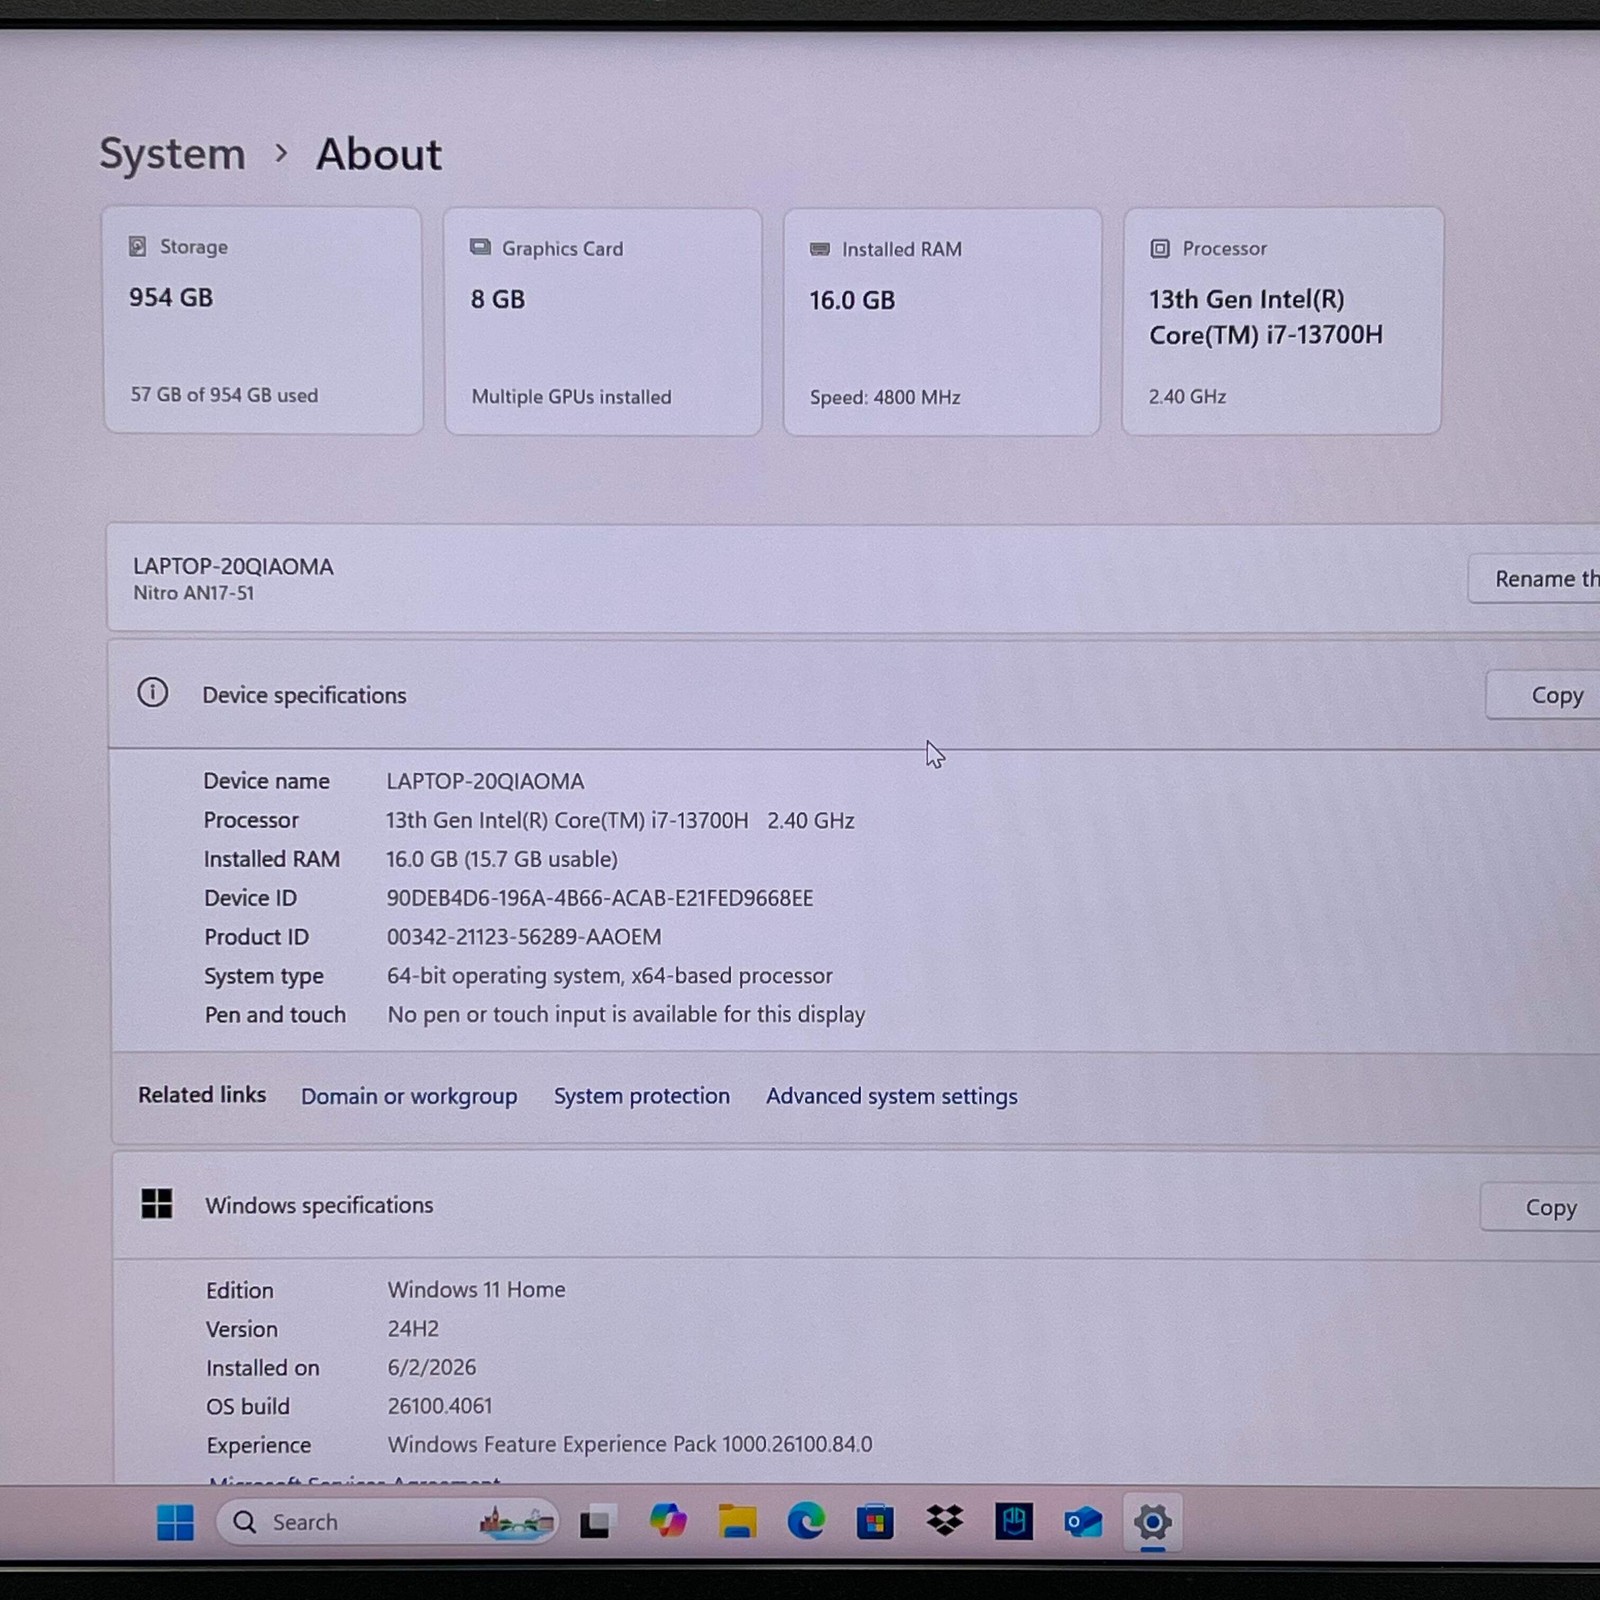Open the System protection link
The image size is (1600, 1600).
tap(642, 1096)
